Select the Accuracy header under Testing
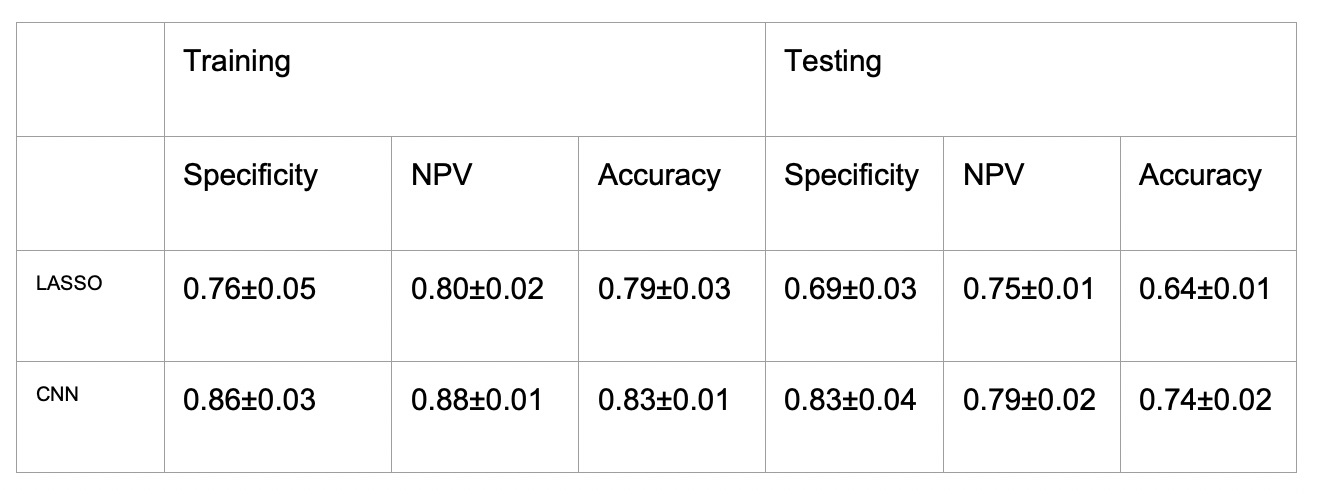Image resolution: width=1319 pixels, height=494 pixels. pos(1200,176)
